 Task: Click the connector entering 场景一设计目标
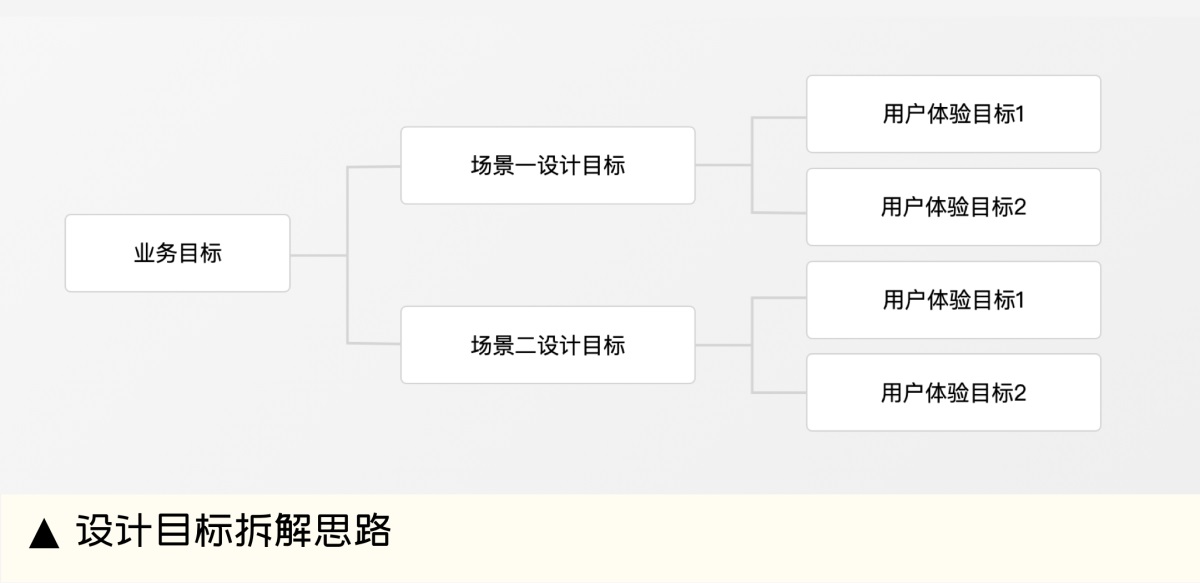374,167
